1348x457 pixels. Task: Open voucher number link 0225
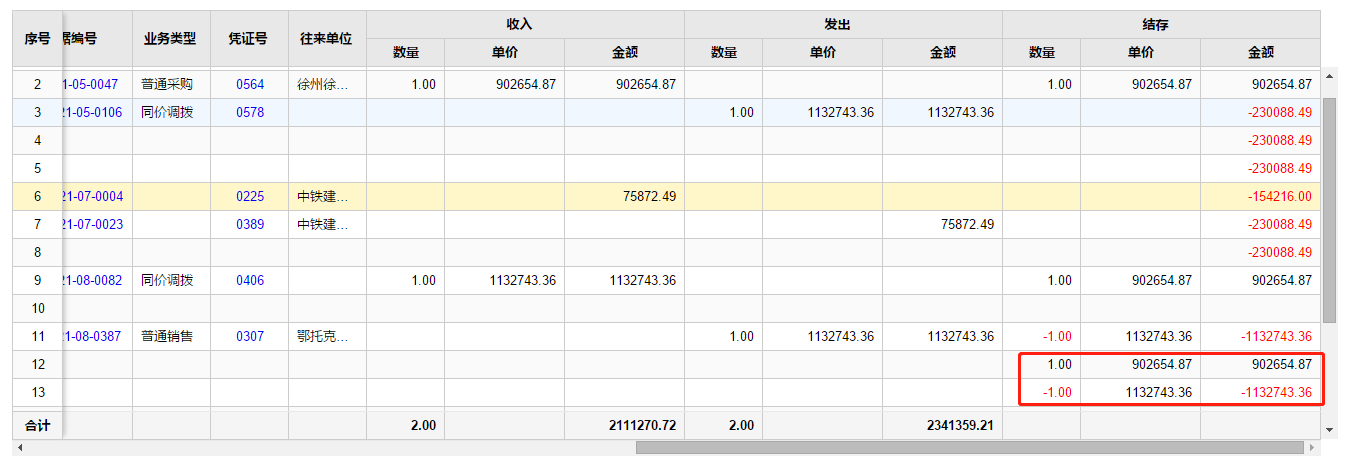coord(250,197)
